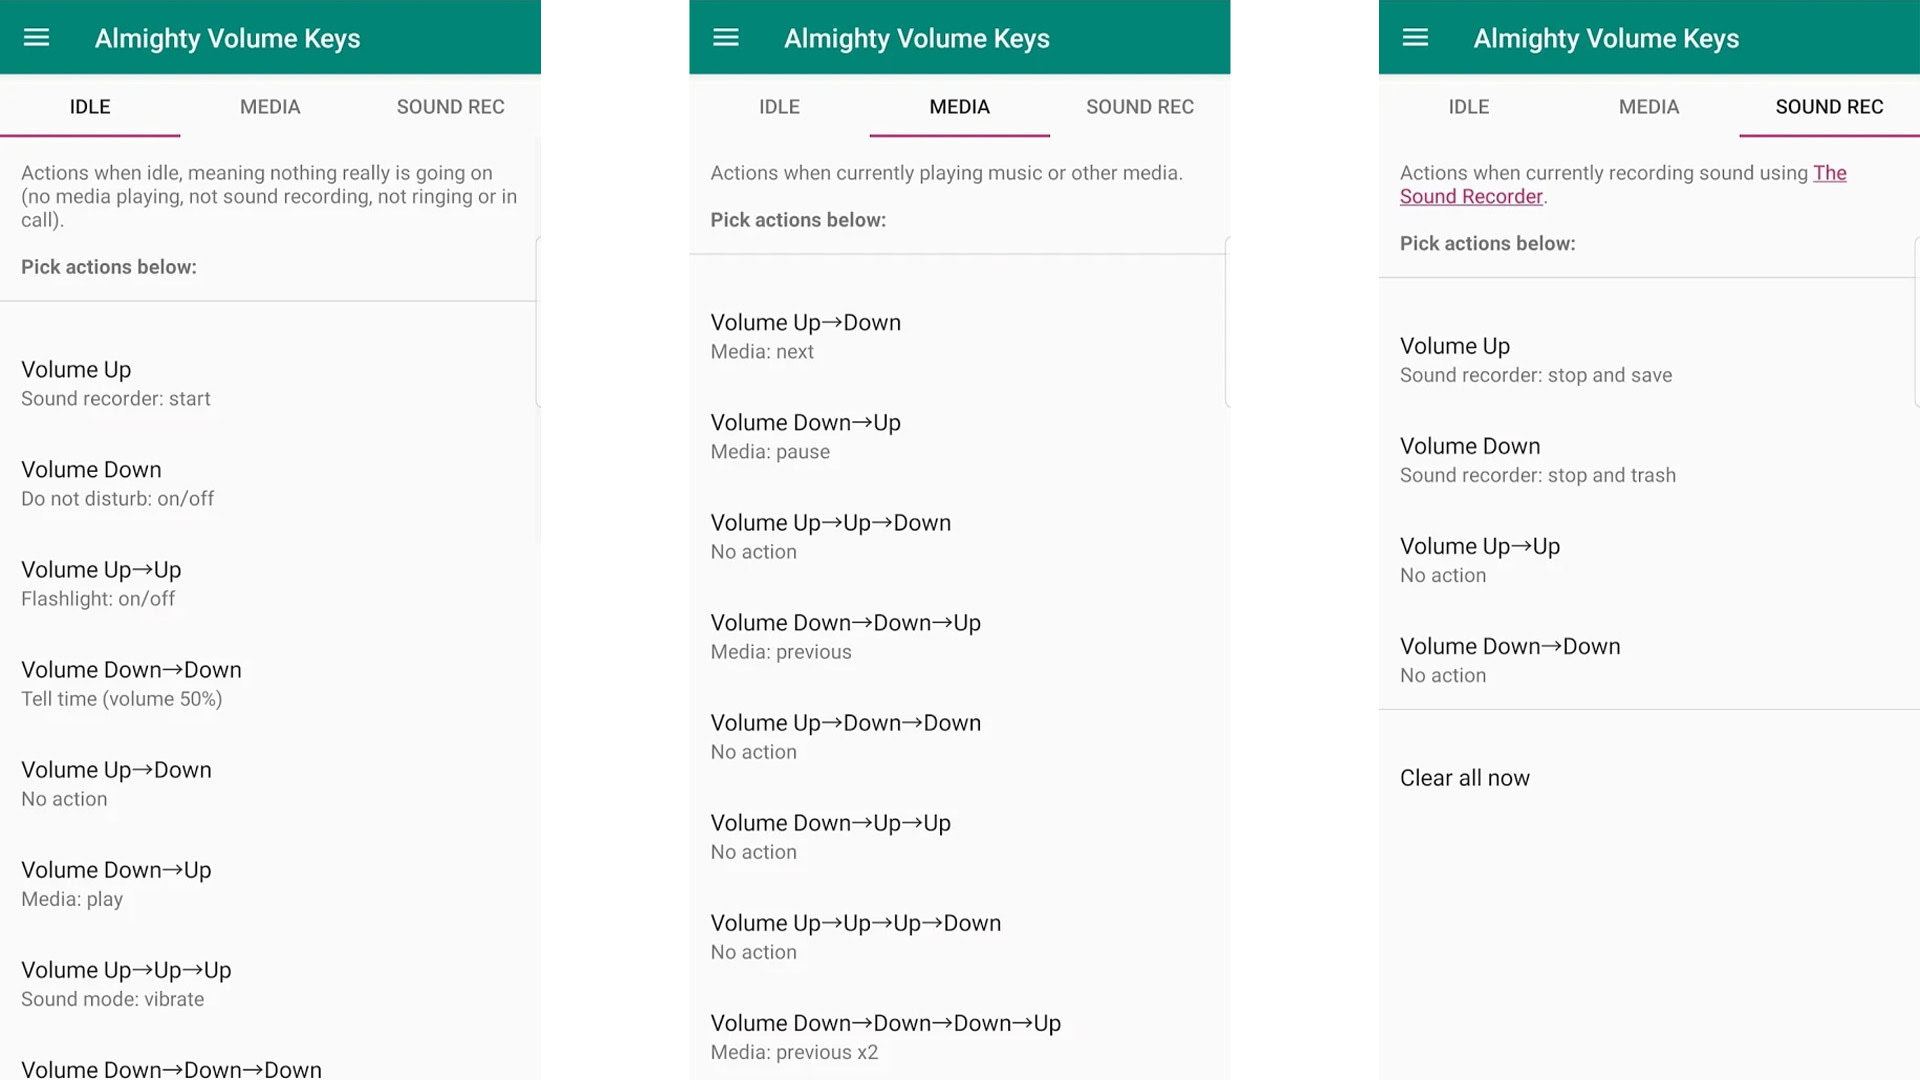This screenshot has width=1920, height=1080.
Task: Edit Volume Up 'Sound recorder: start' action
Action: (x=115, y=383)
